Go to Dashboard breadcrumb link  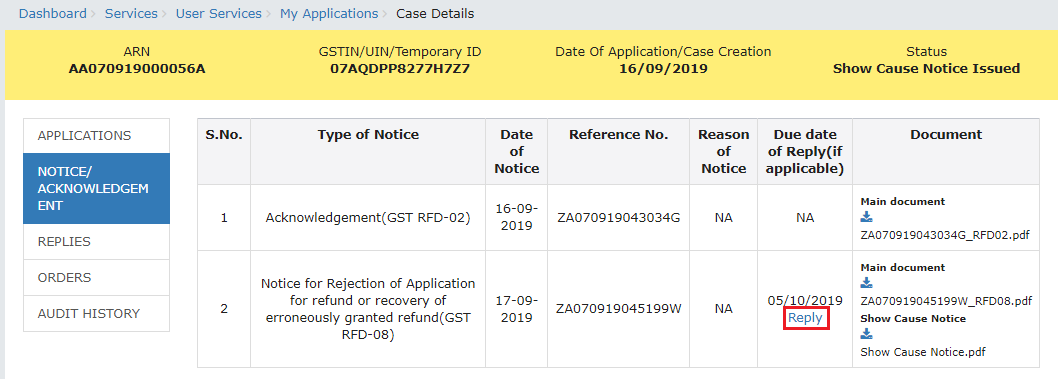(53, 13)
